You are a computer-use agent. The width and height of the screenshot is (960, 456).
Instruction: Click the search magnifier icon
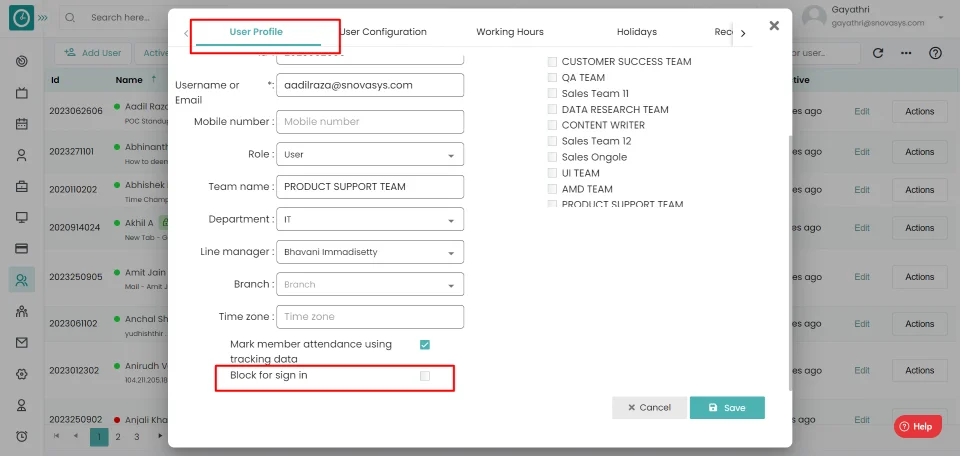70,18
